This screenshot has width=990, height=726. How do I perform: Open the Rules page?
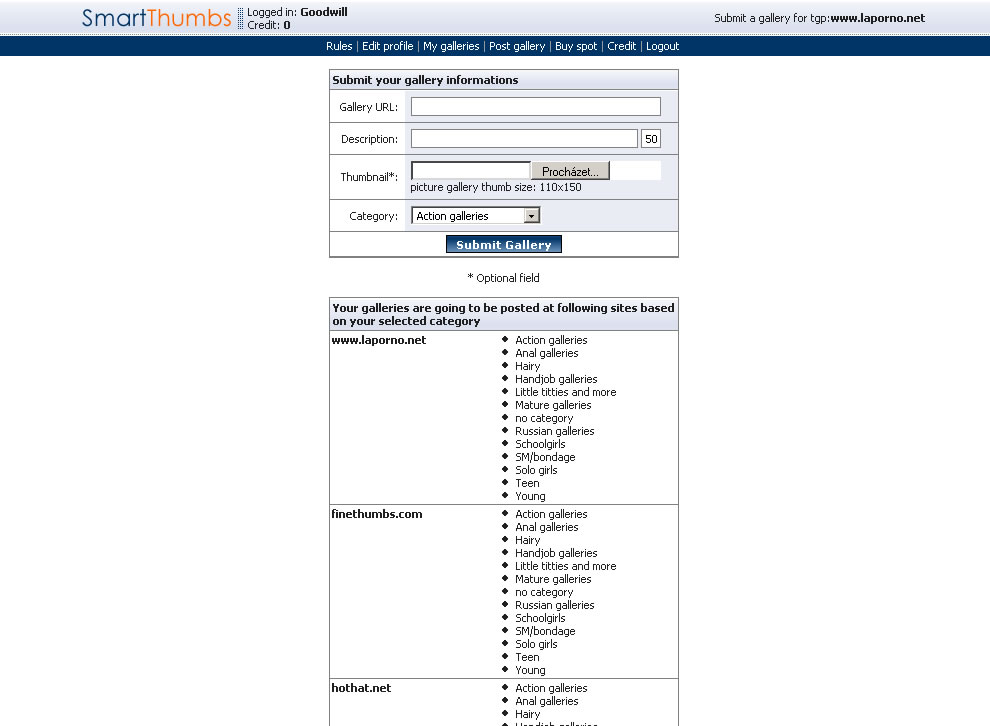tap(339, 46)
